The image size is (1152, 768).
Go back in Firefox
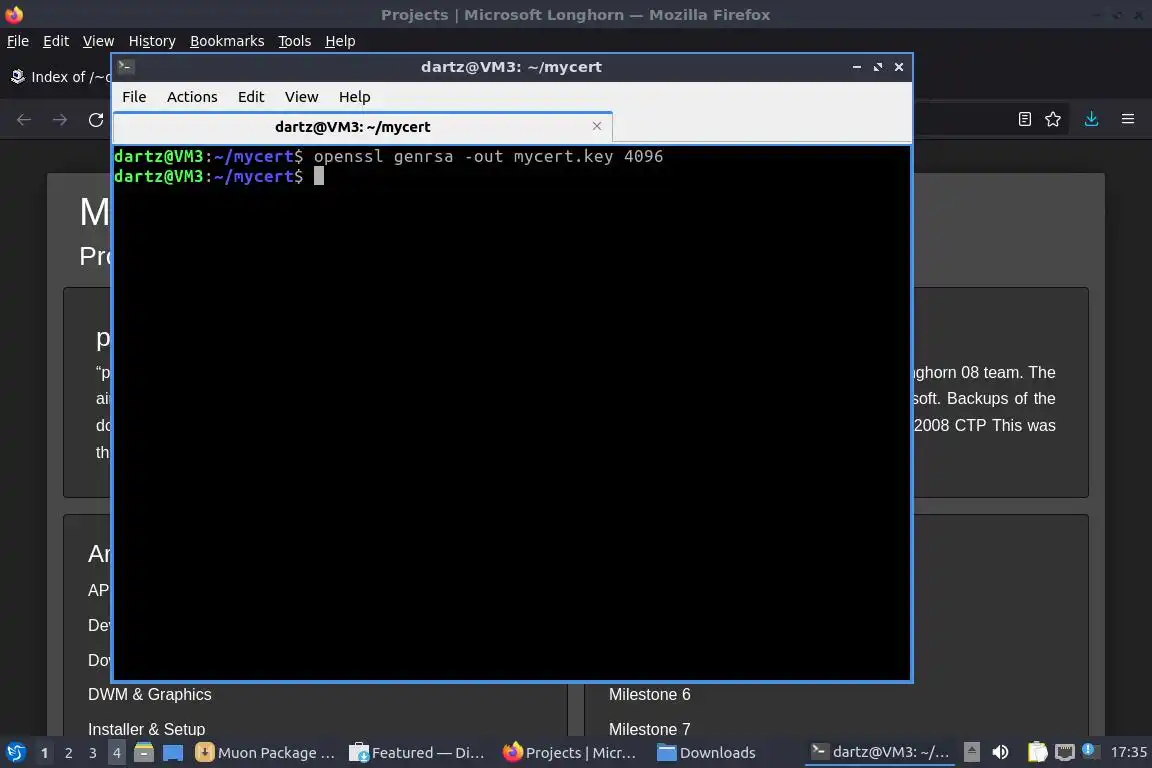[24, 119]
